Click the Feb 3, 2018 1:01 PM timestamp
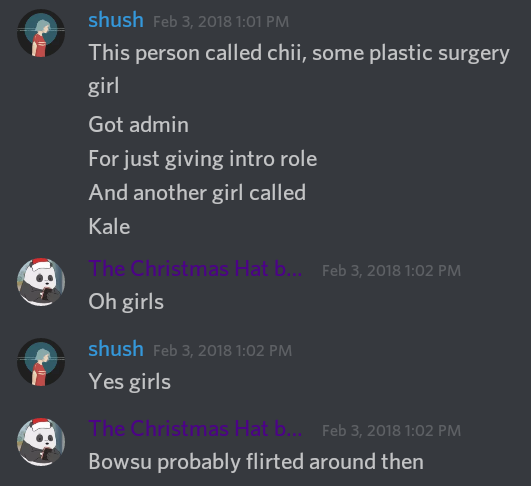The height and width of the screenshot is (486, 531). pyautogui.click(x=221, y=22)
